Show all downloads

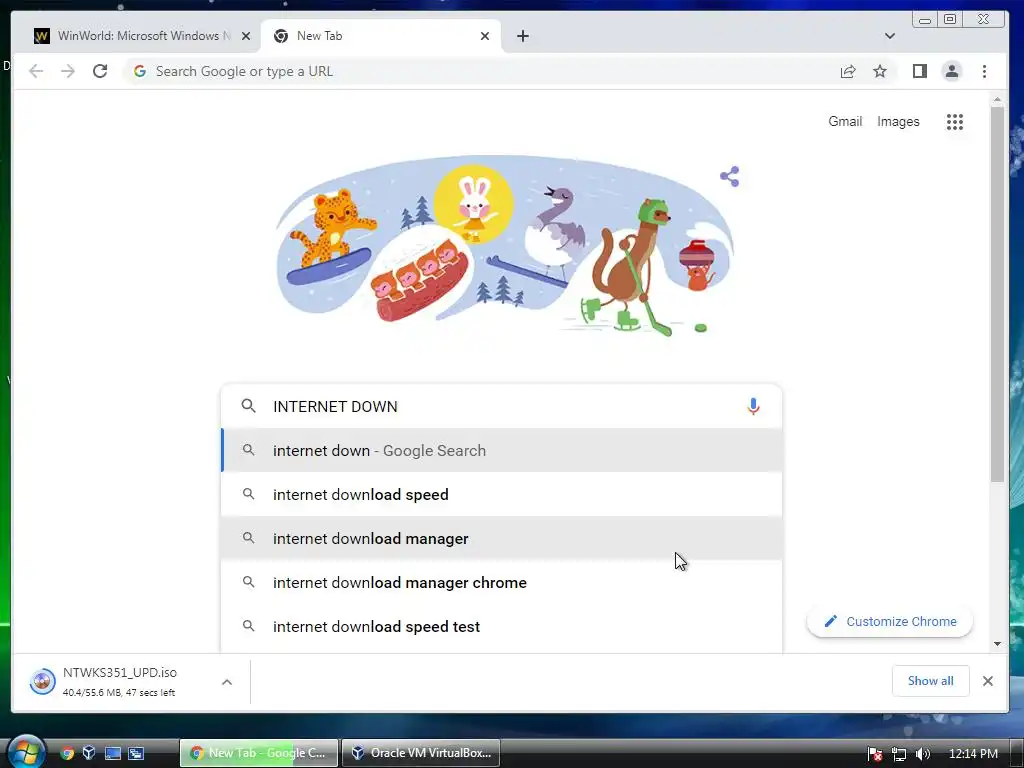click(931, 681)
